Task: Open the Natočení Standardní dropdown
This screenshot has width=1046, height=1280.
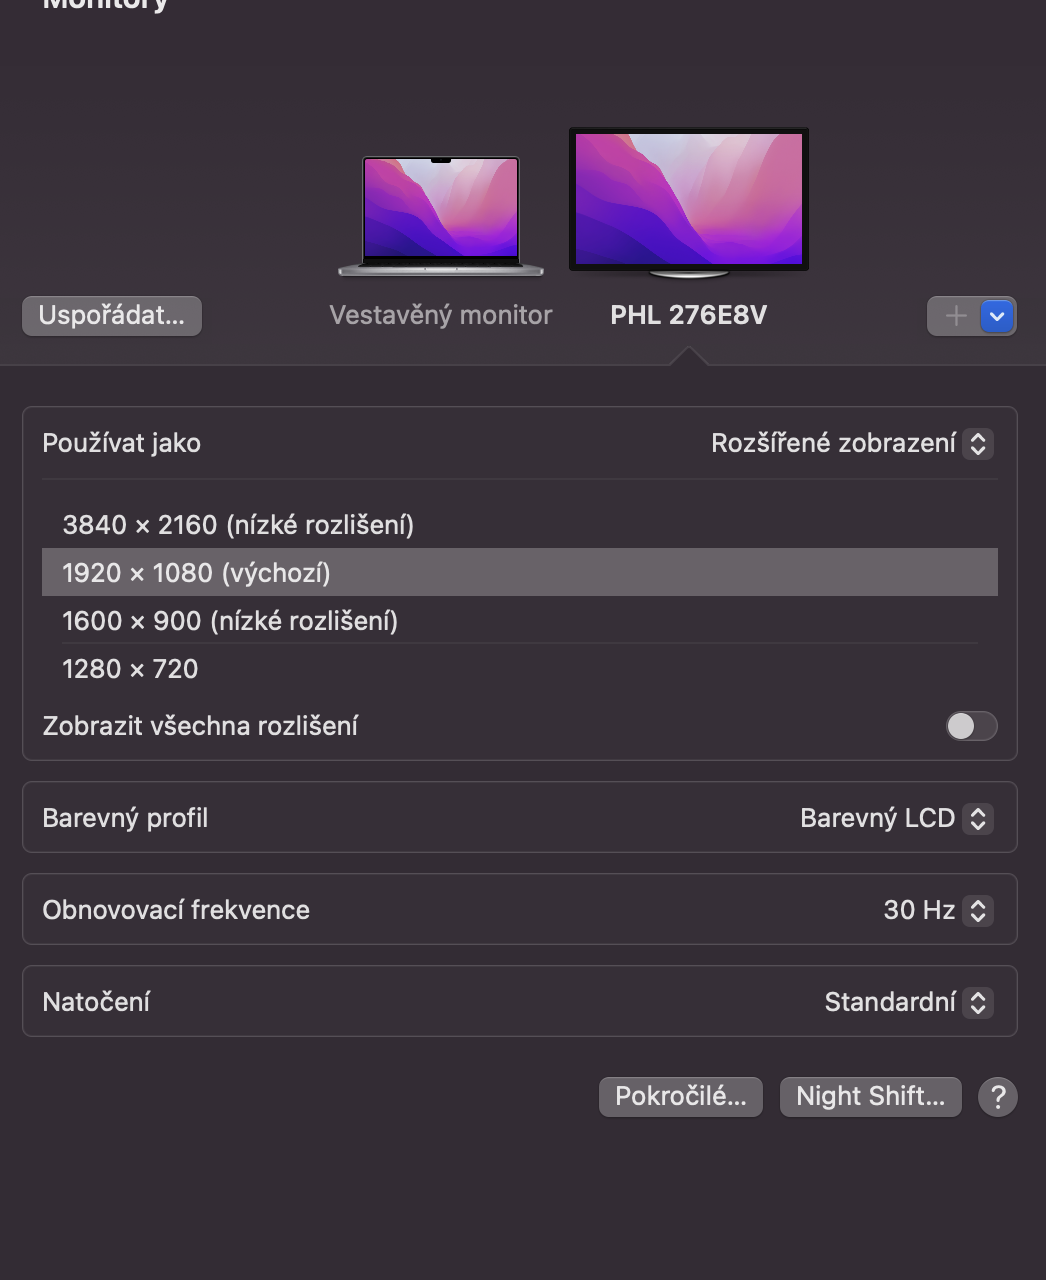Action: pyautogui.click(x=906, y=1002)
